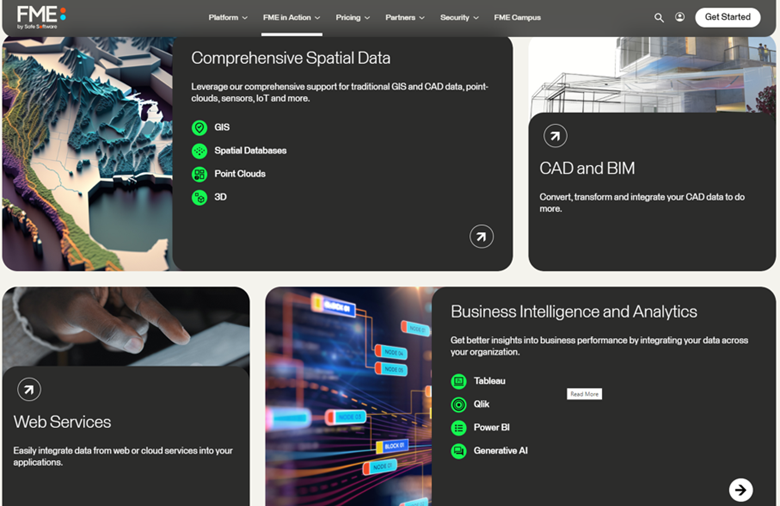The image size is (780, 506).
Task: Click the GIS green badge icon
Action: coord(199,128)
